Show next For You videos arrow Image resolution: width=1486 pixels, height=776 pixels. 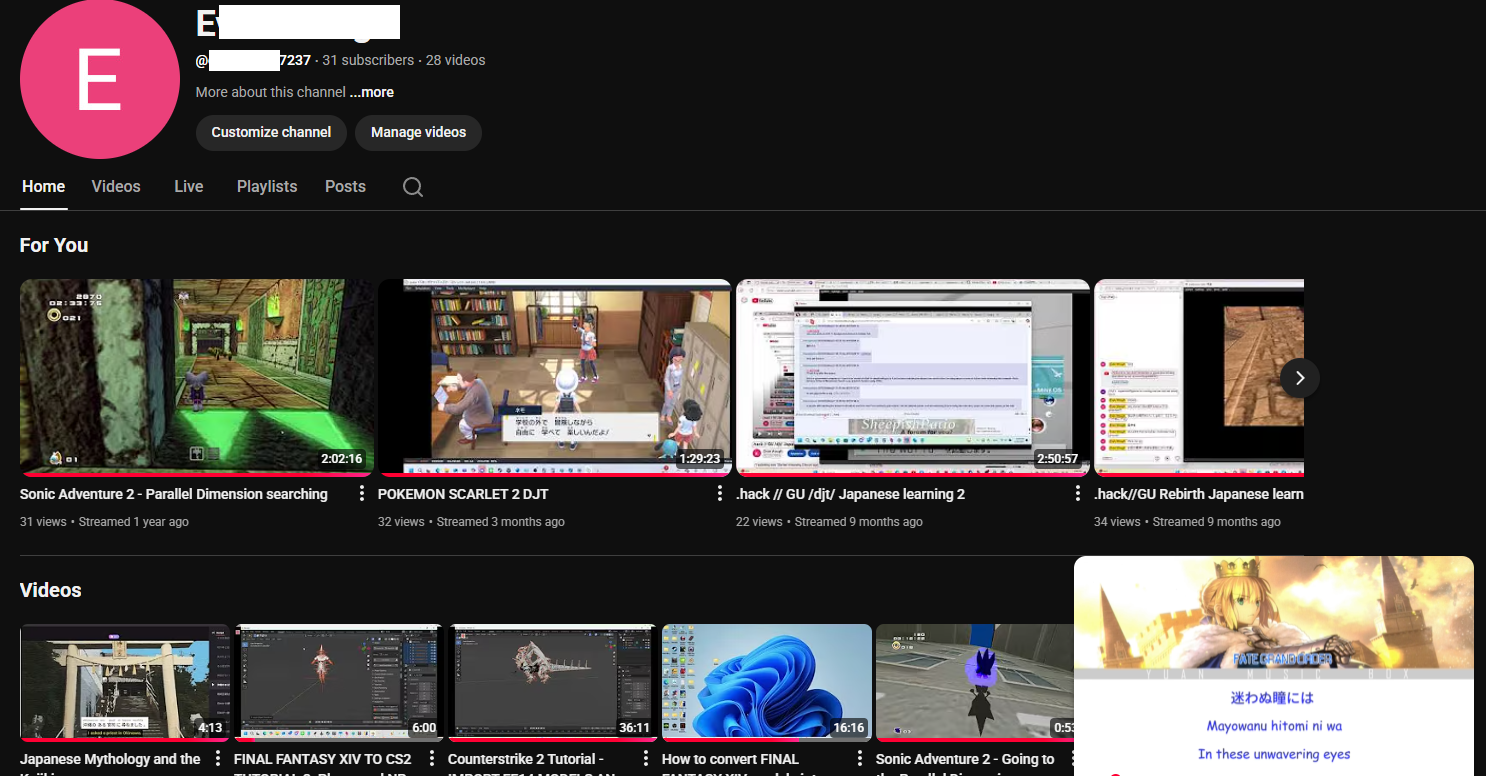point(1300,378)
